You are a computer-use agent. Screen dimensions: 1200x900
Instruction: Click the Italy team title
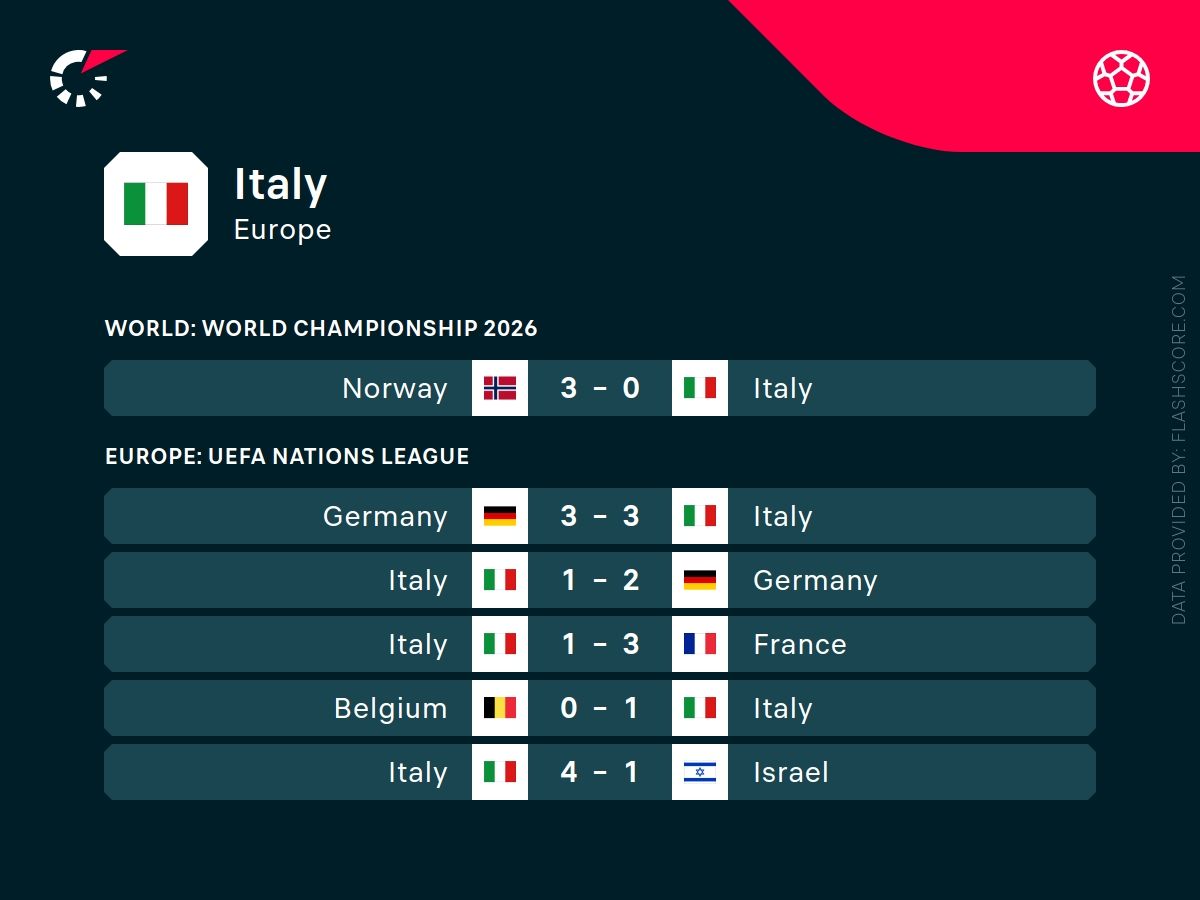pyautogui.click(x=281, y=184)
